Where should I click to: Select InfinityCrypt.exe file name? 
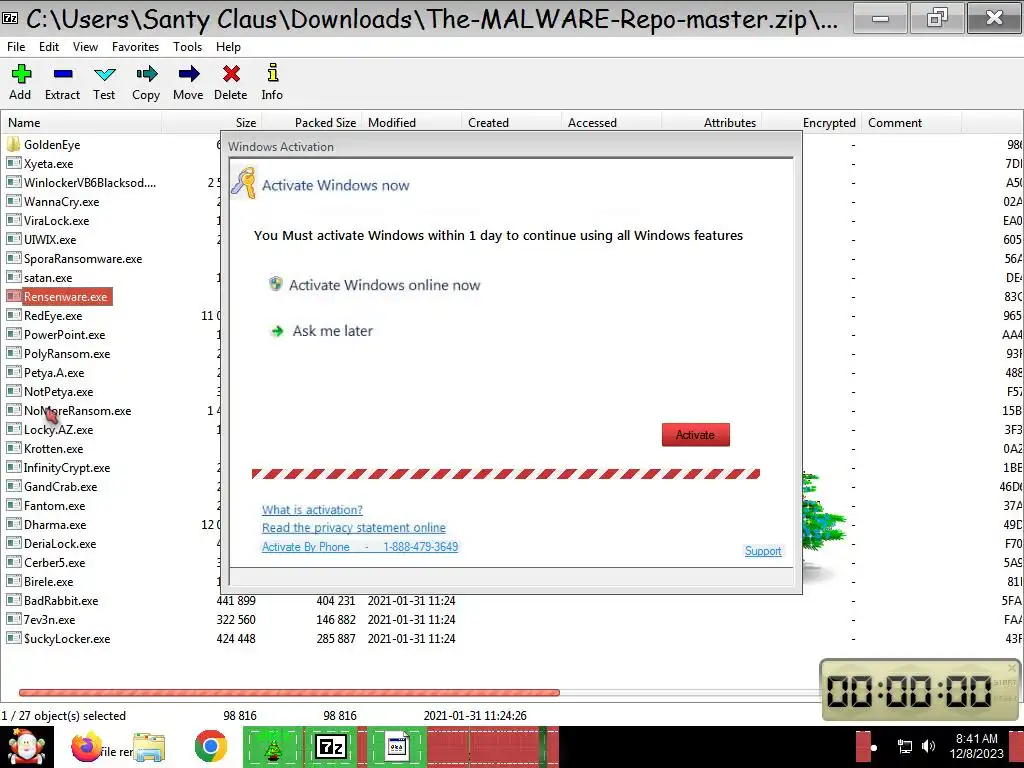pos(67,468)
